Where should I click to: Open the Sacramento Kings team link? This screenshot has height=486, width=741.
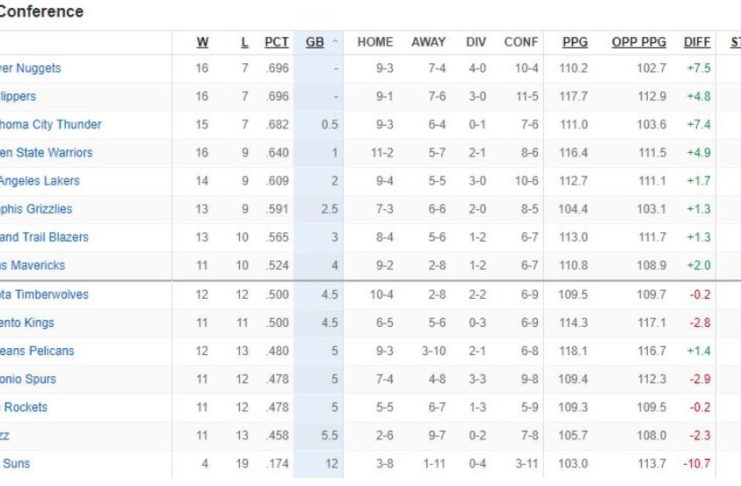pyautogui.click(x=28, y=323)
